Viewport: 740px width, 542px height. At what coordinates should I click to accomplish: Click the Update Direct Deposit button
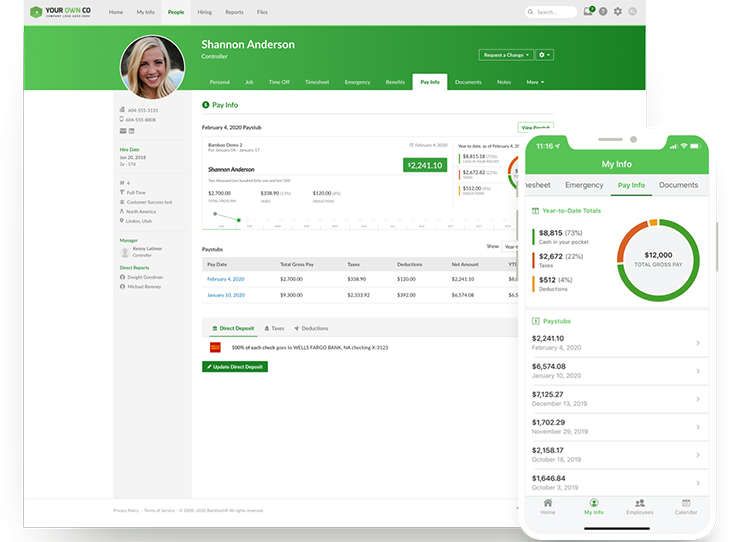[x=235, y=367]
